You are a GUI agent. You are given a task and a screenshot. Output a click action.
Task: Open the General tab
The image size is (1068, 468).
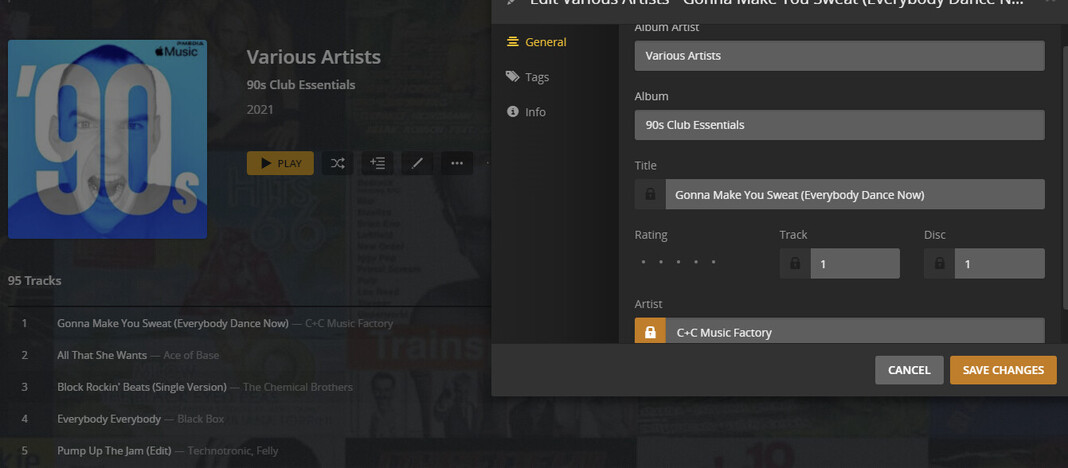click(537, 42)
